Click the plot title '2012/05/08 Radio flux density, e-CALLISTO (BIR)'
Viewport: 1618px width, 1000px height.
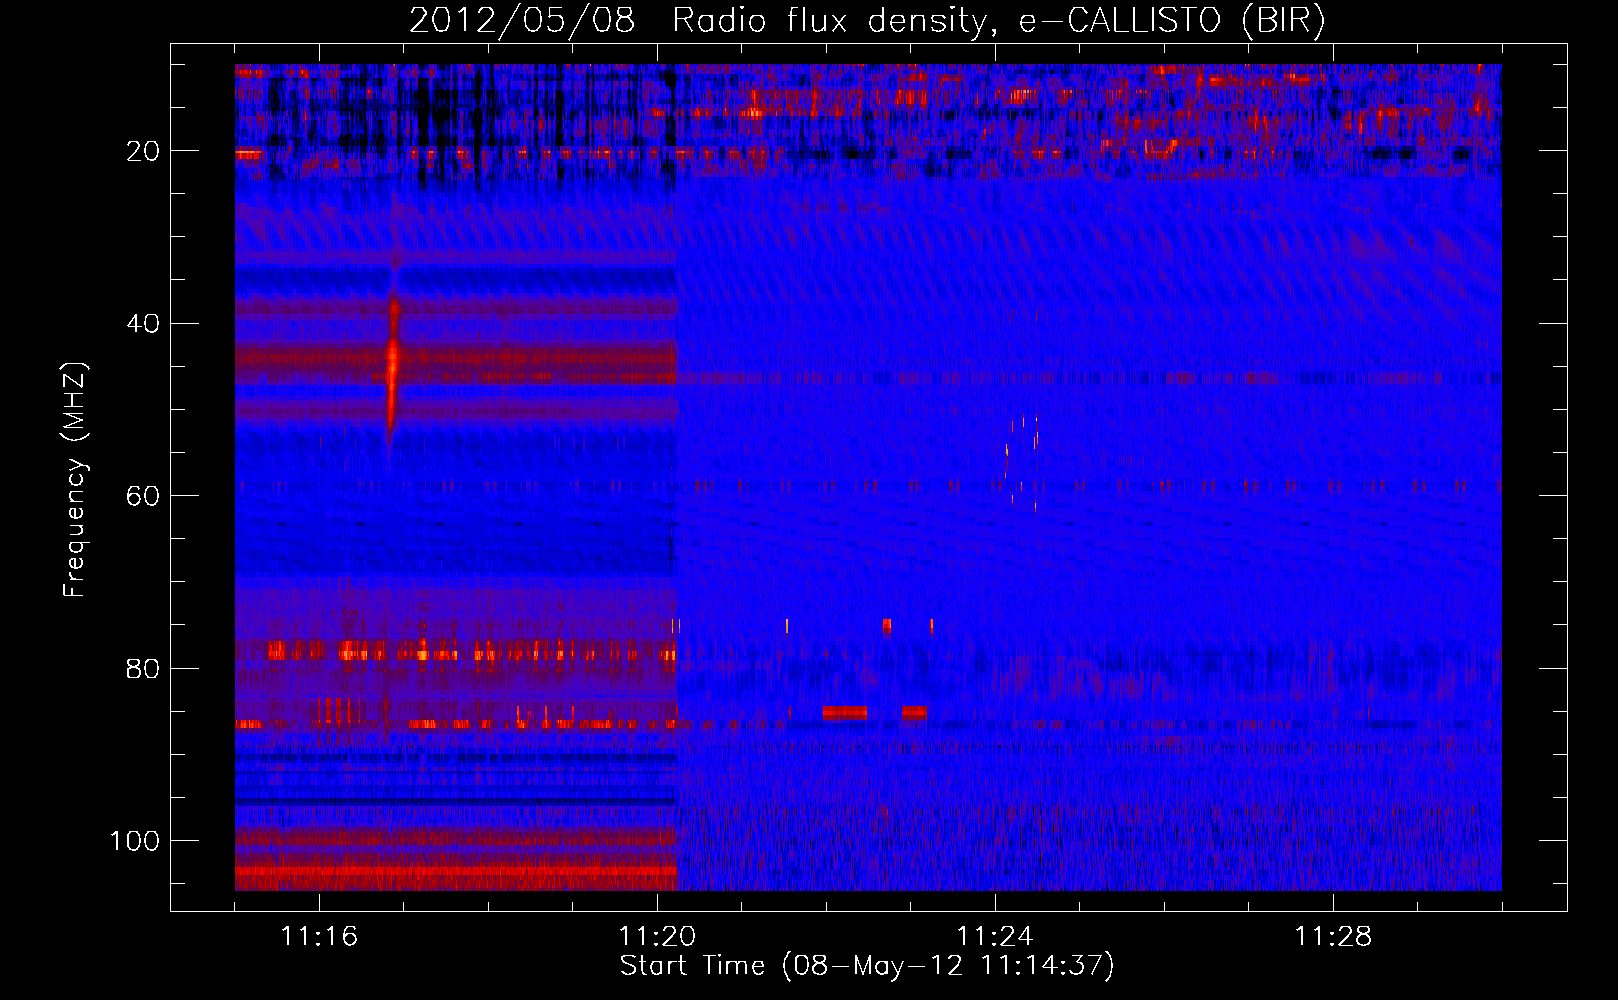click(x=867, y=21)
